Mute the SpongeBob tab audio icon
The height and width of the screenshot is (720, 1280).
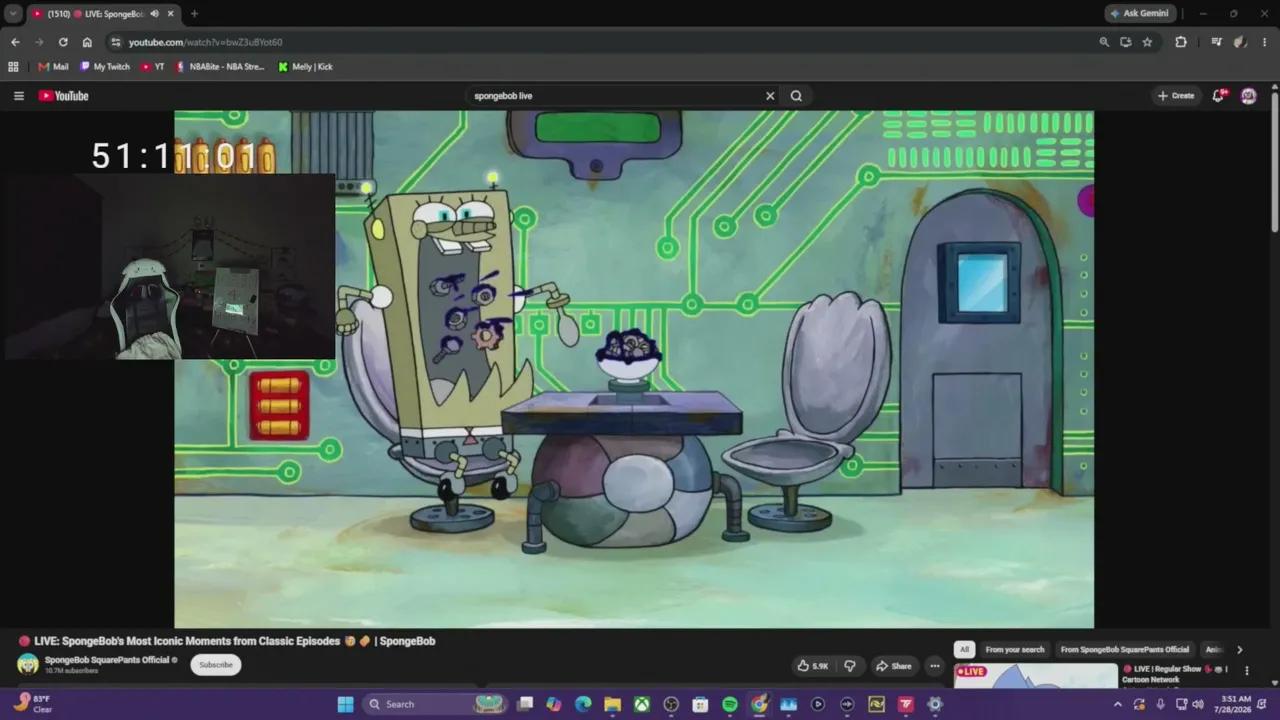coord(155,14)
